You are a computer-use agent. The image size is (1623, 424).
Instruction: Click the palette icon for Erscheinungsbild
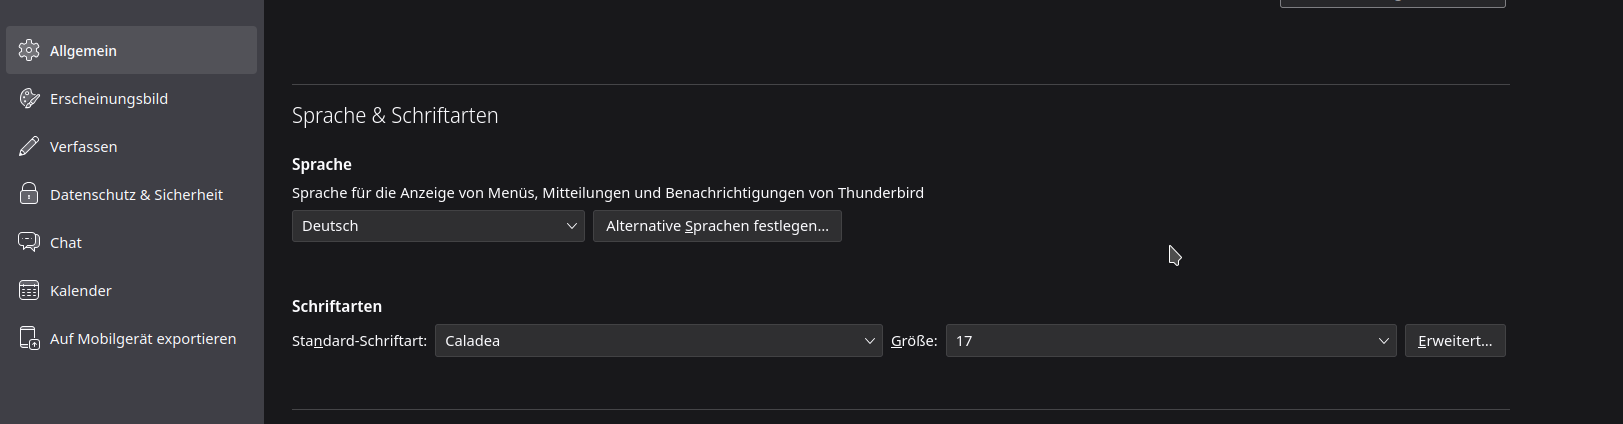[x=29, y=98]
